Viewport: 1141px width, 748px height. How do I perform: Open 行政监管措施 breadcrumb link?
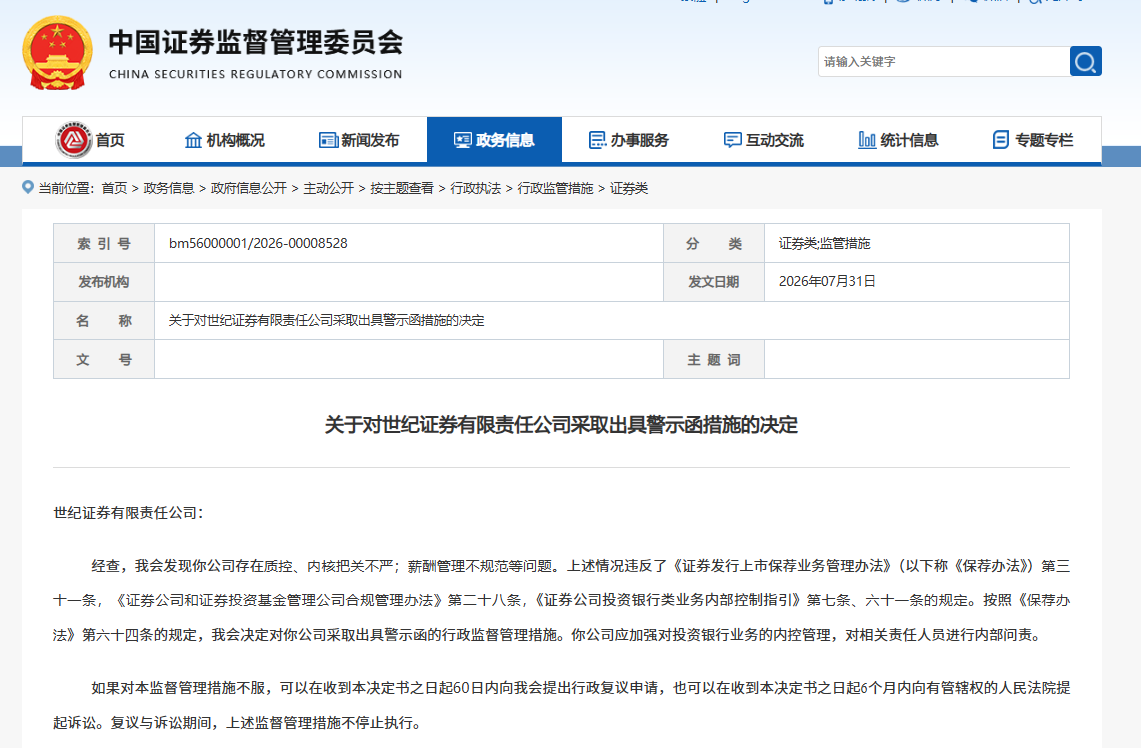555,188
